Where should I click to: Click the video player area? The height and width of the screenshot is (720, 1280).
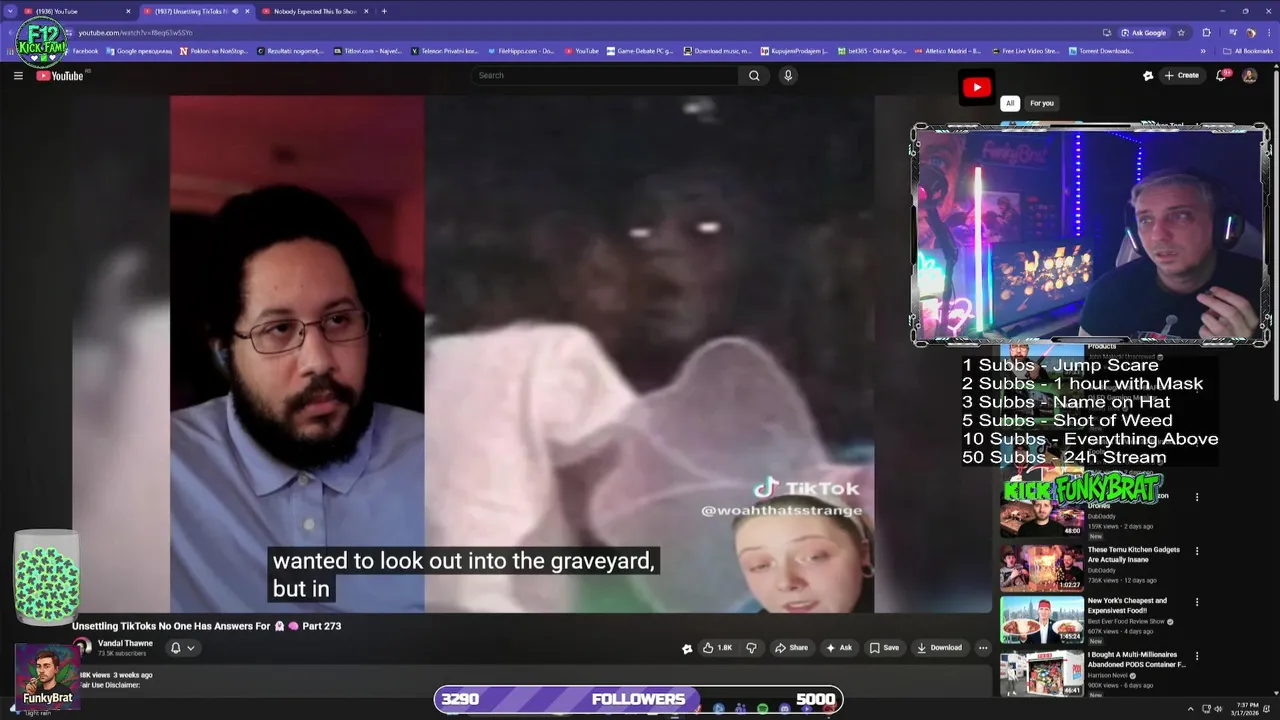tap(531, 354)
